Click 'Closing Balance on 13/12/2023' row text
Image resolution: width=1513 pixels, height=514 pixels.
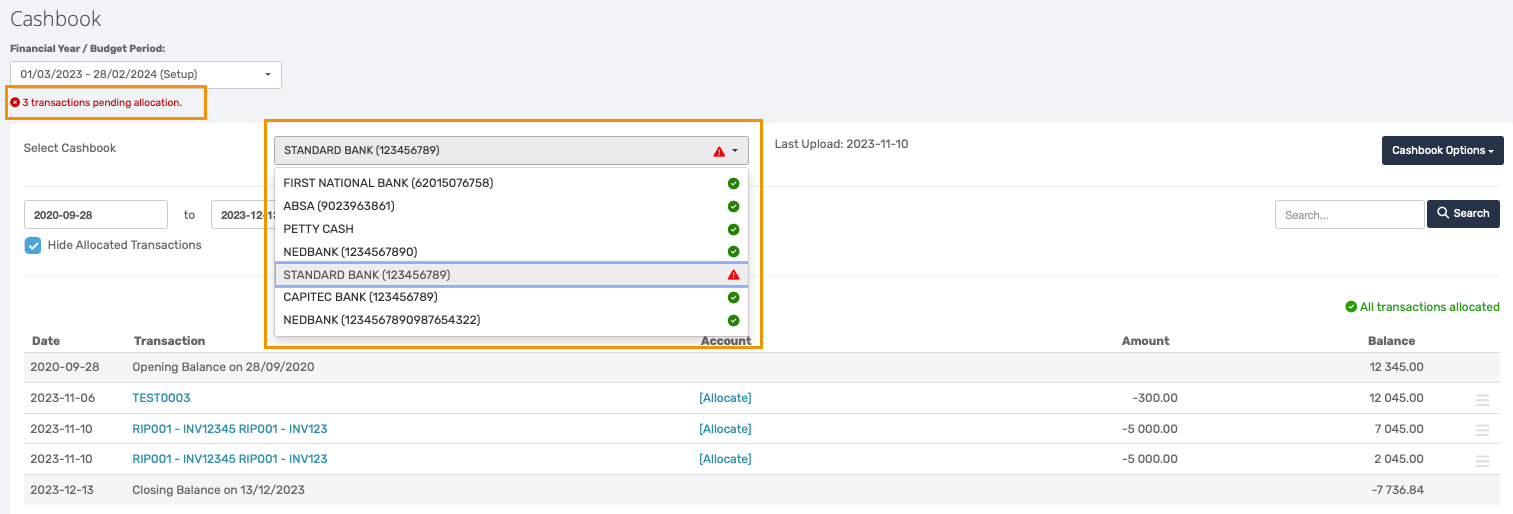coord(218,490)
